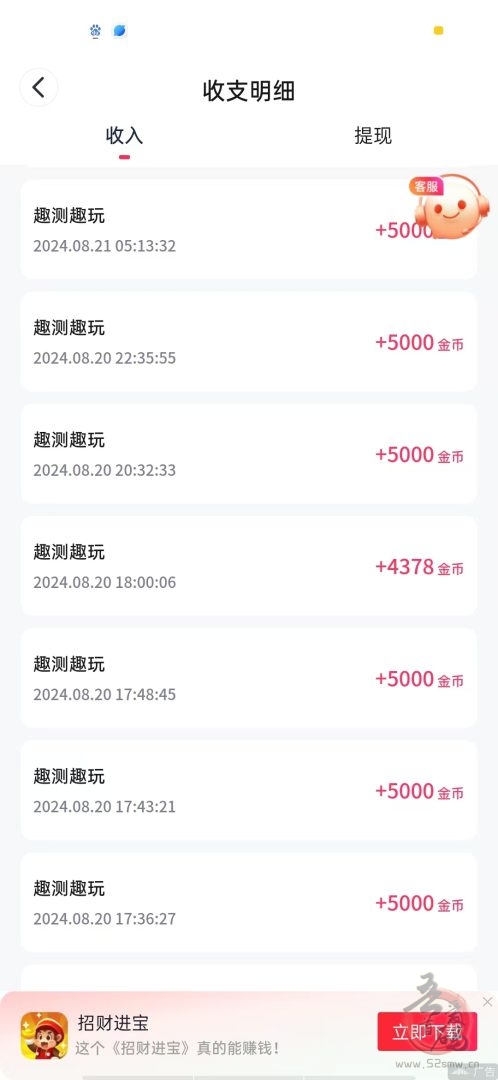The width and height of the screenshot is (498, 1080).
Task: Switch to the 提现 tab
Action: coord(373,136)
